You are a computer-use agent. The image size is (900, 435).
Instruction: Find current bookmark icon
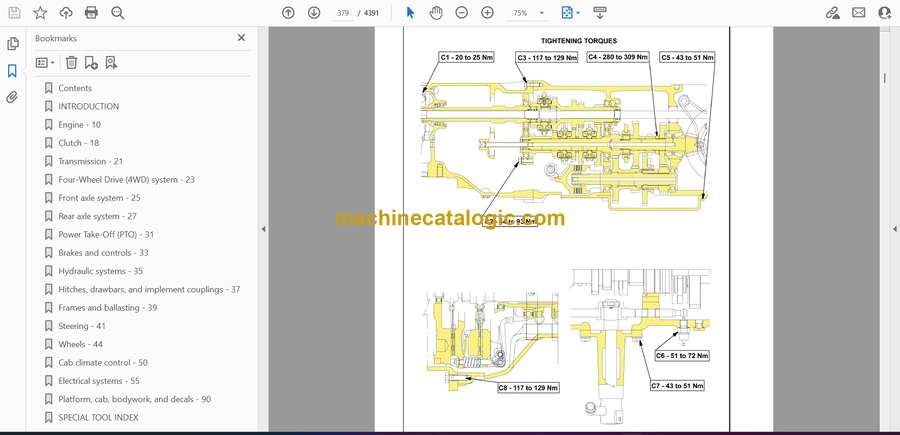coord(111,63)
